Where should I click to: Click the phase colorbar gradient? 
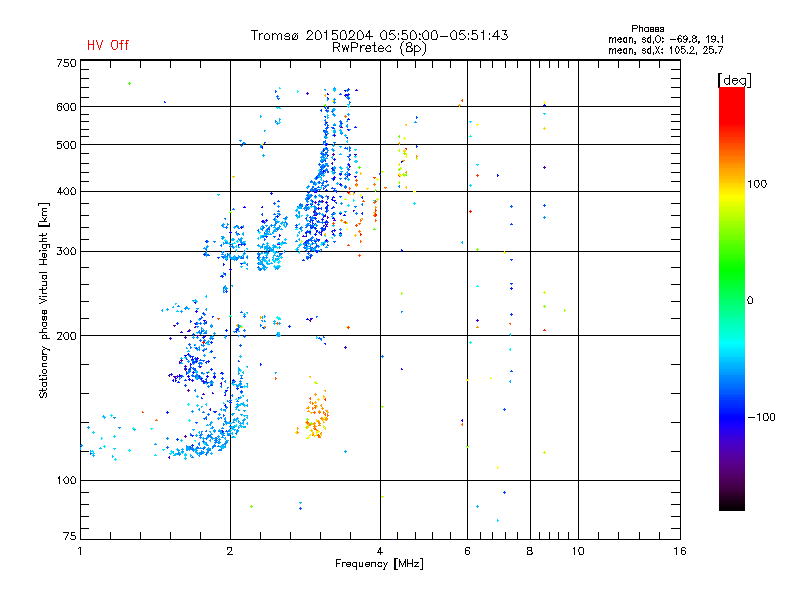point(732,298)
